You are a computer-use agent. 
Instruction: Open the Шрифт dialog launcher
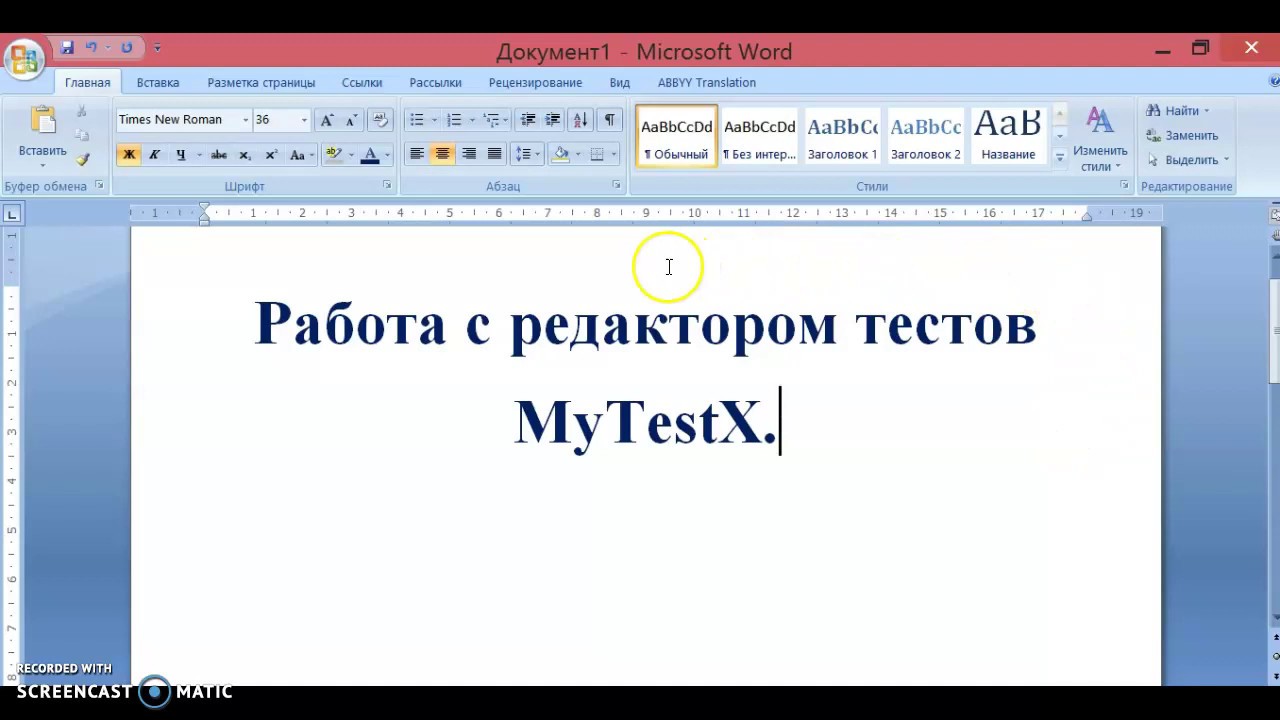387,186
